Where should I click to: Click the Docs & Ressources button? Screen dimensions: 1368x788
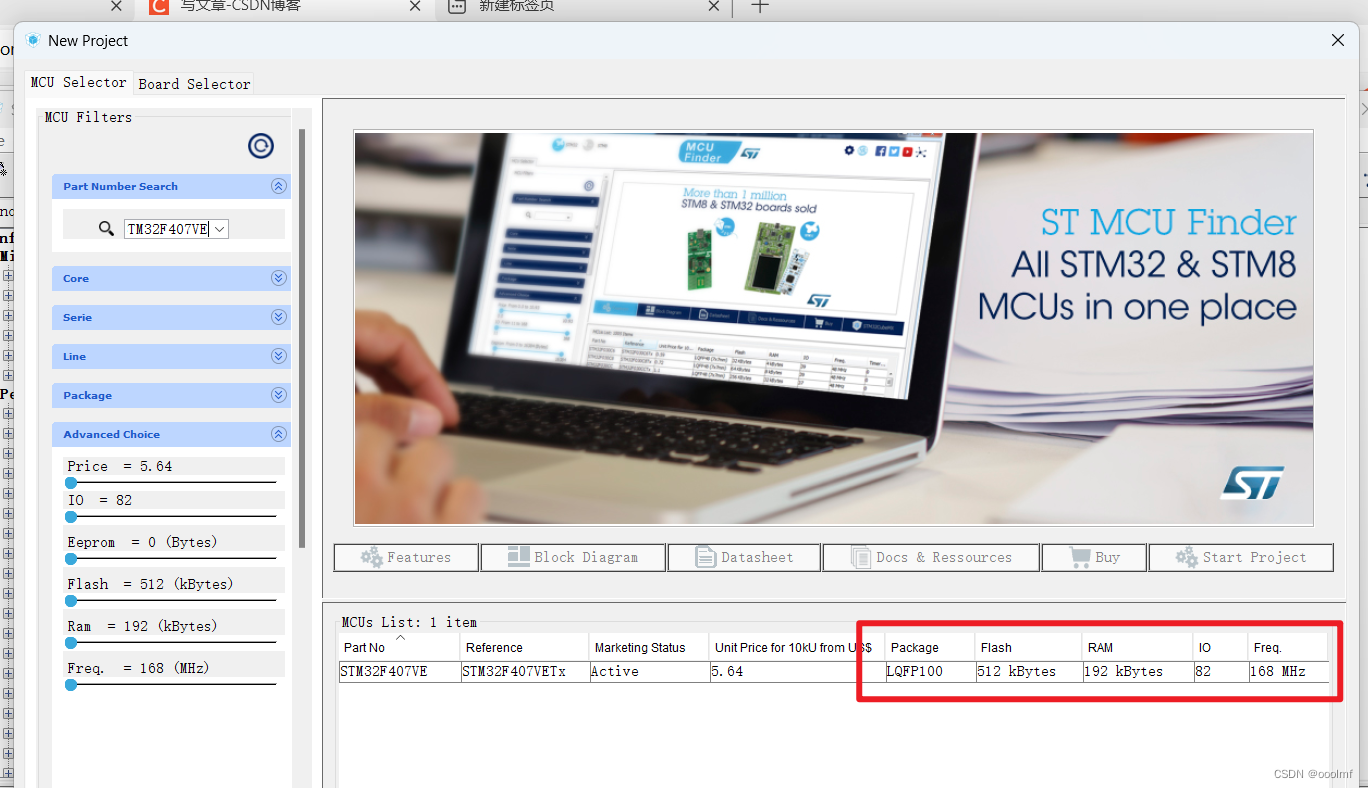click(931, 558)
